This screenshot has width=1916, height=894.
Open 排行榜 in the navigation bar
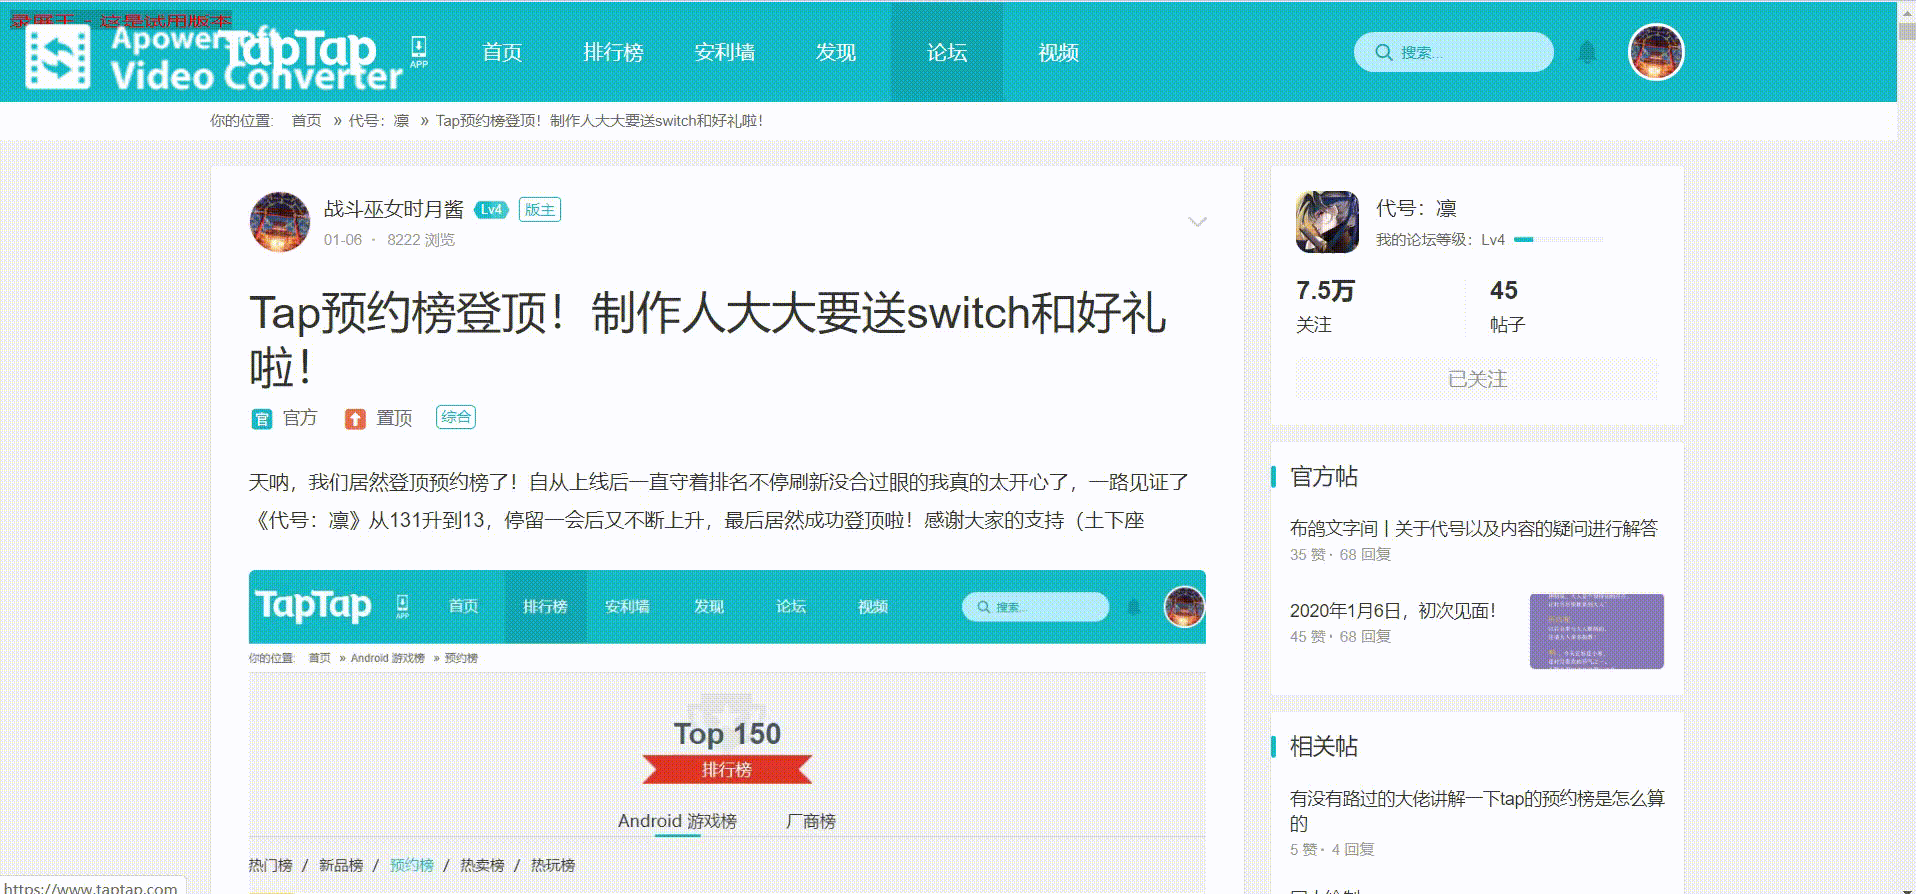point(613,52)
